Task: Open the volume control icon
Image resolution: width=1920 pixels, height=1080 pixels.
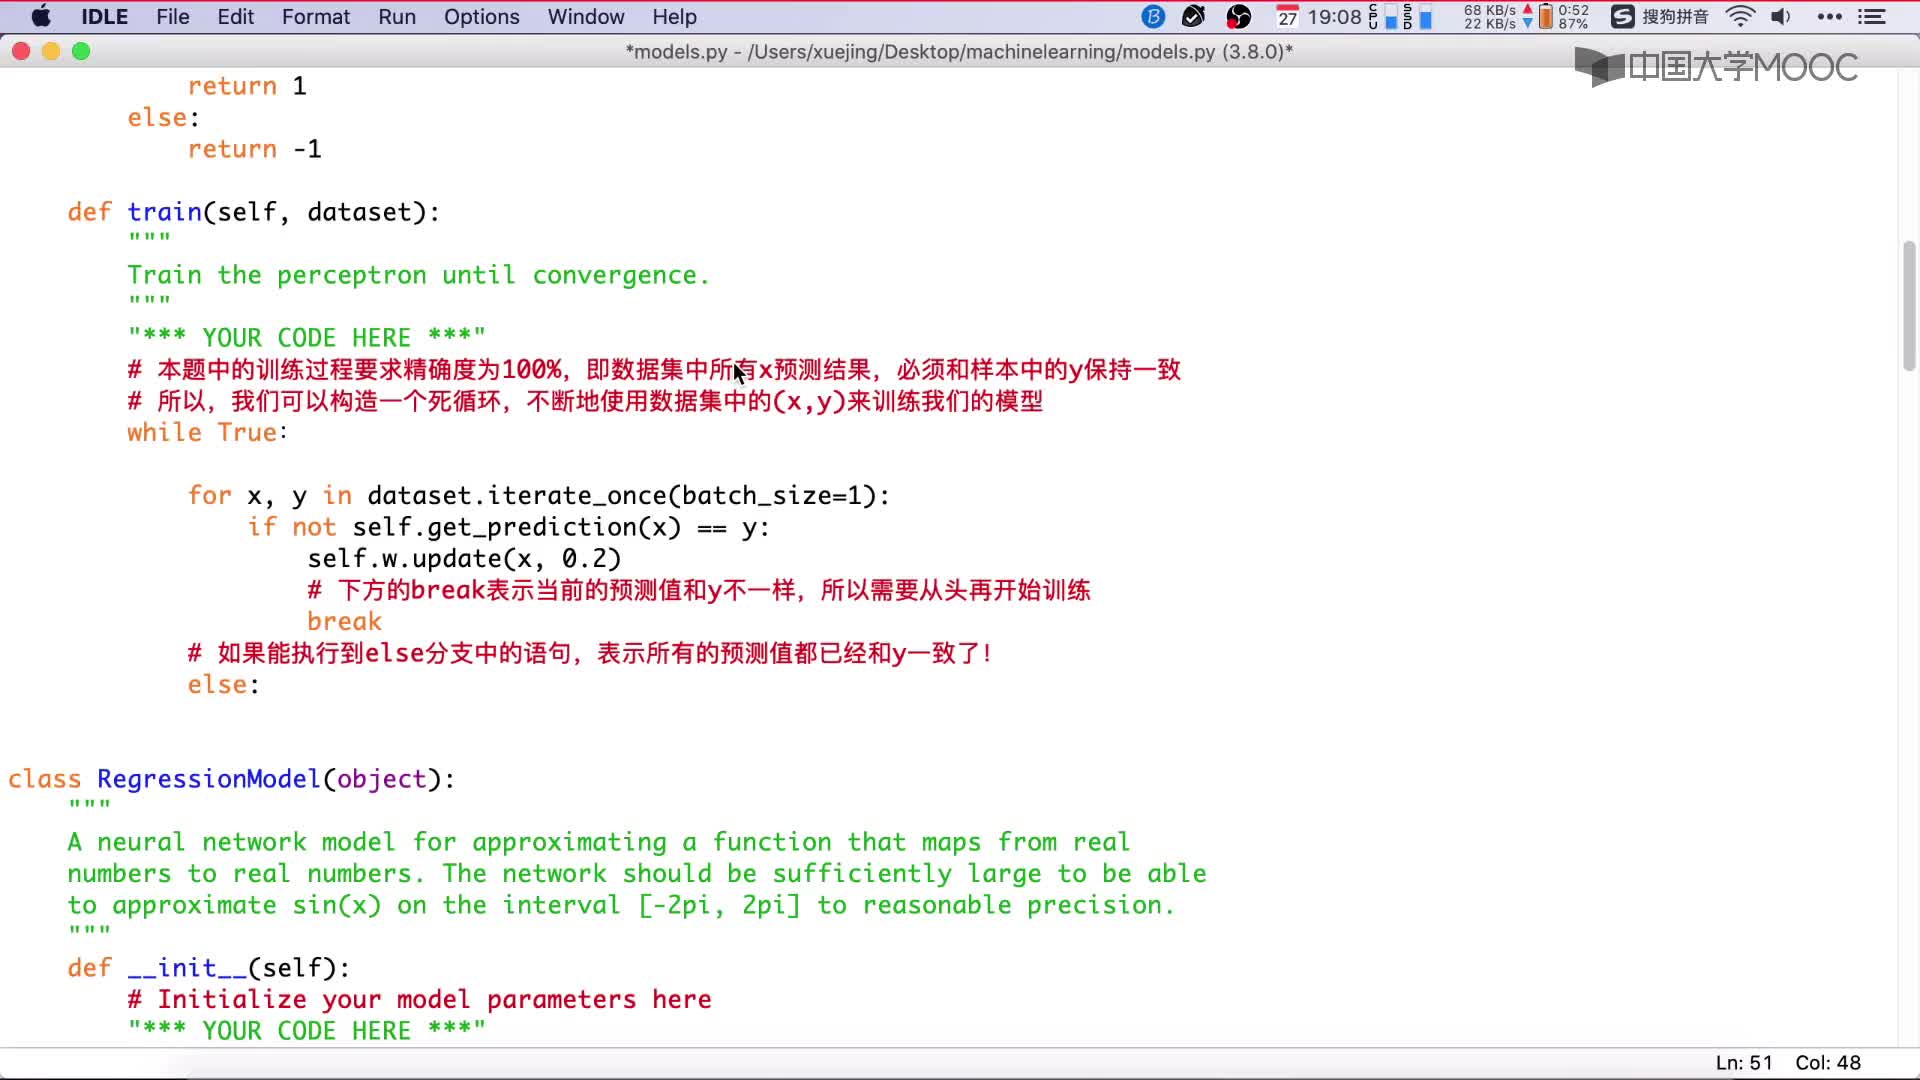Action: click(x=1781, y=17)
